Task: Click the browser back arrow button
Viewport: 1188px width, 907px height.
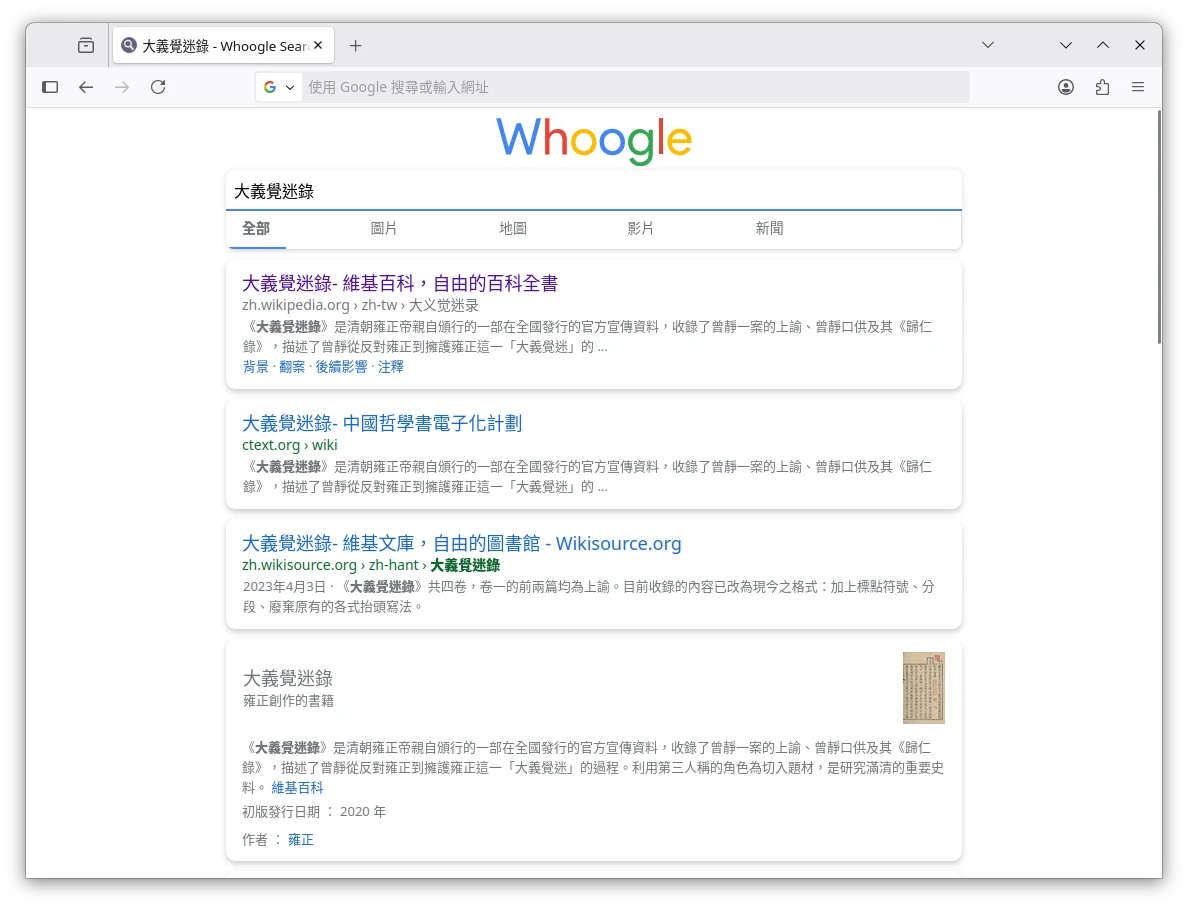Action: click(86, 87)
